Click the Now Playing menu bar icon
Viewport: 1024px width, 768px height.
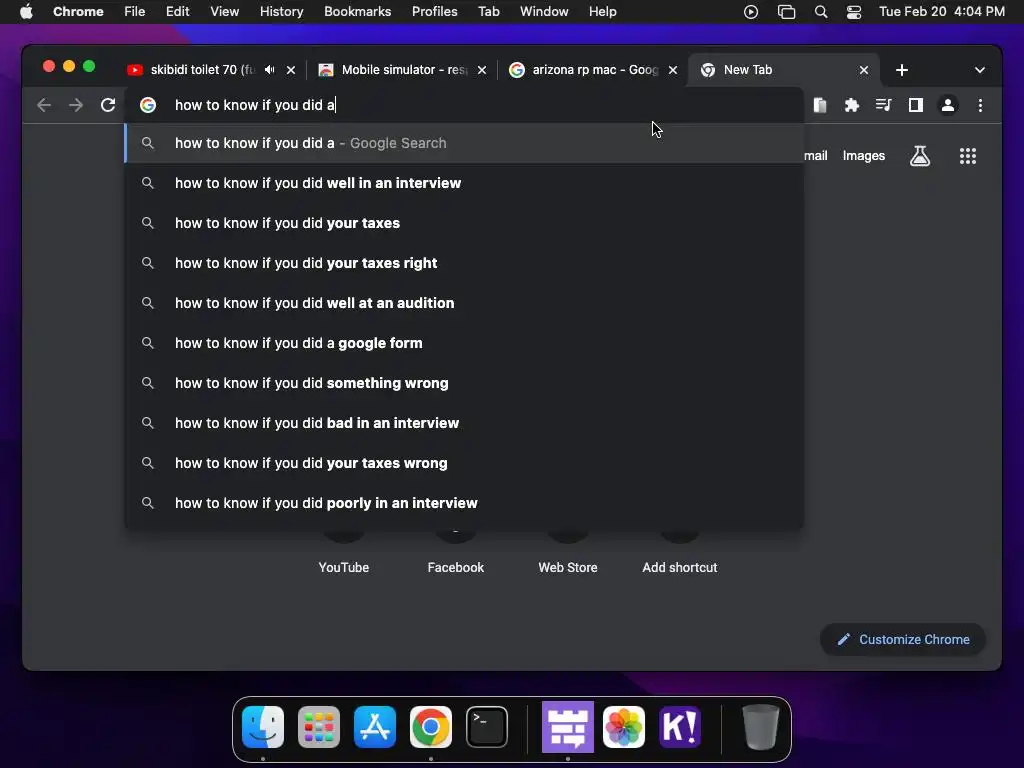click(x=750, y=12)
